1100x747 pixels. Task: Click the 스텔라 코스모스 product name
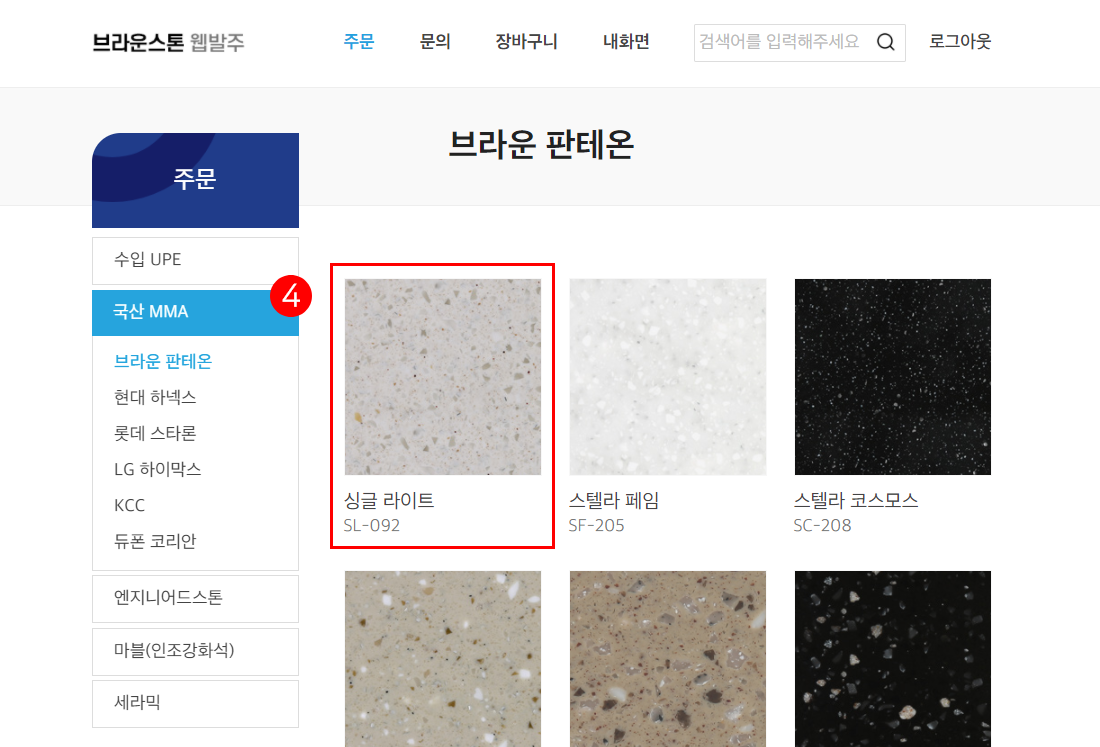(x=856, y=500)
